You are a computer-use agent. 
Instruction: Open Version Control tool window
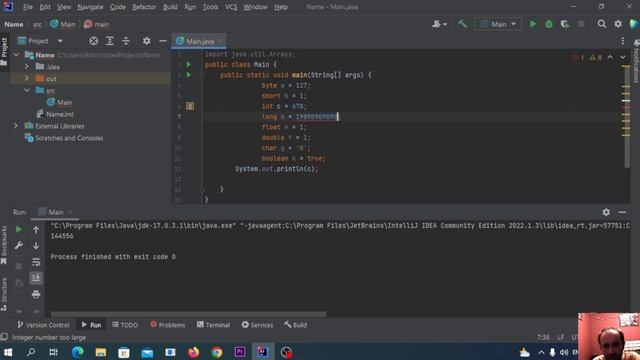click(x=43, y=325)
